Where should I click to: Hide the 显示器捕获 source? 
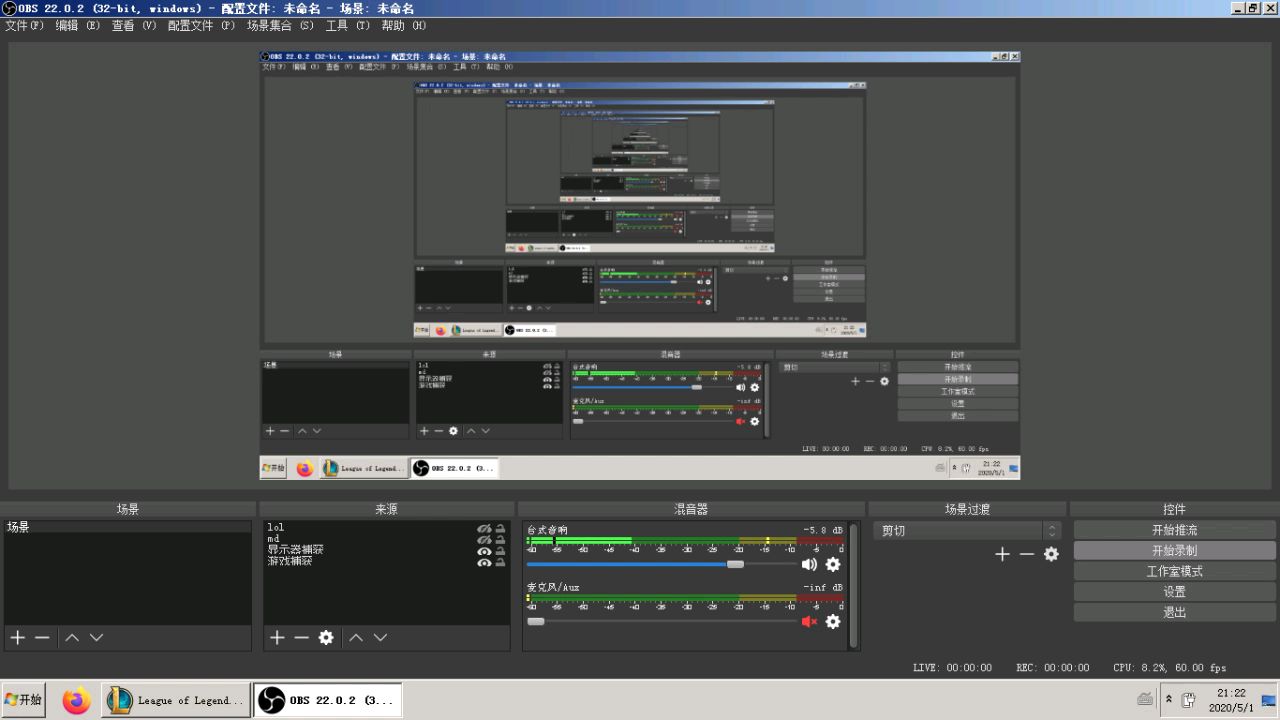[484, 551]
